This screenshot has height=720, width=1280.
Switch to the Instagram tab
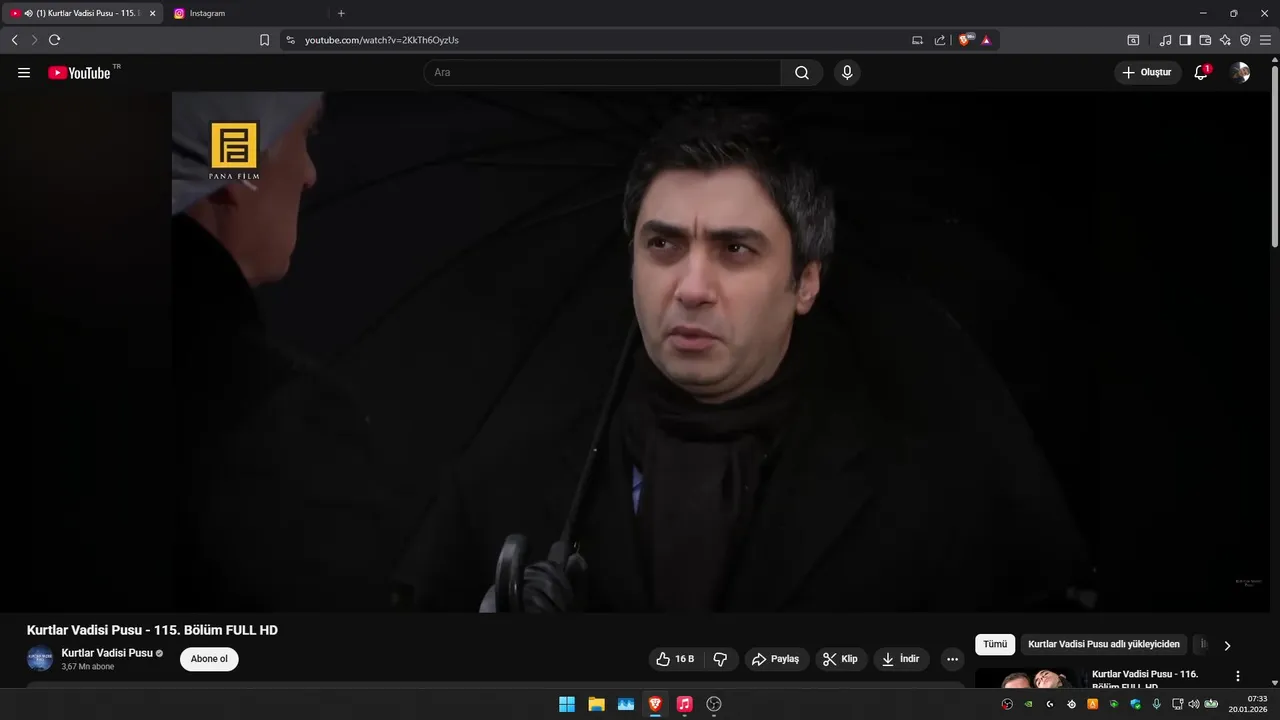(246, 13)
